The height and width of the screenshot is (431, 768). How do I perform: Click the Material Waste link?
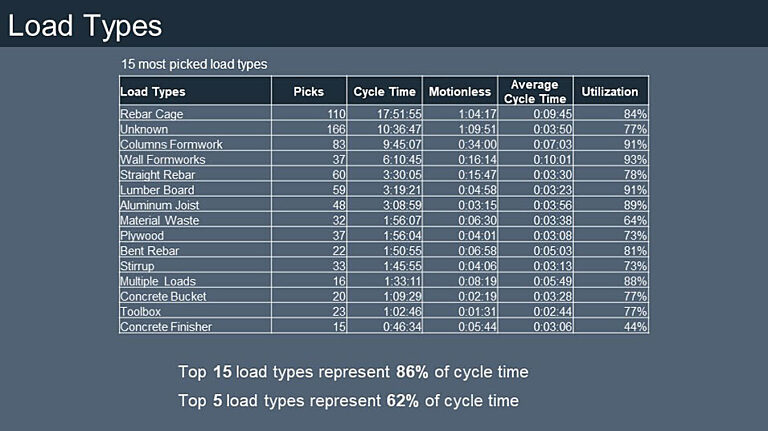(159, 220)
